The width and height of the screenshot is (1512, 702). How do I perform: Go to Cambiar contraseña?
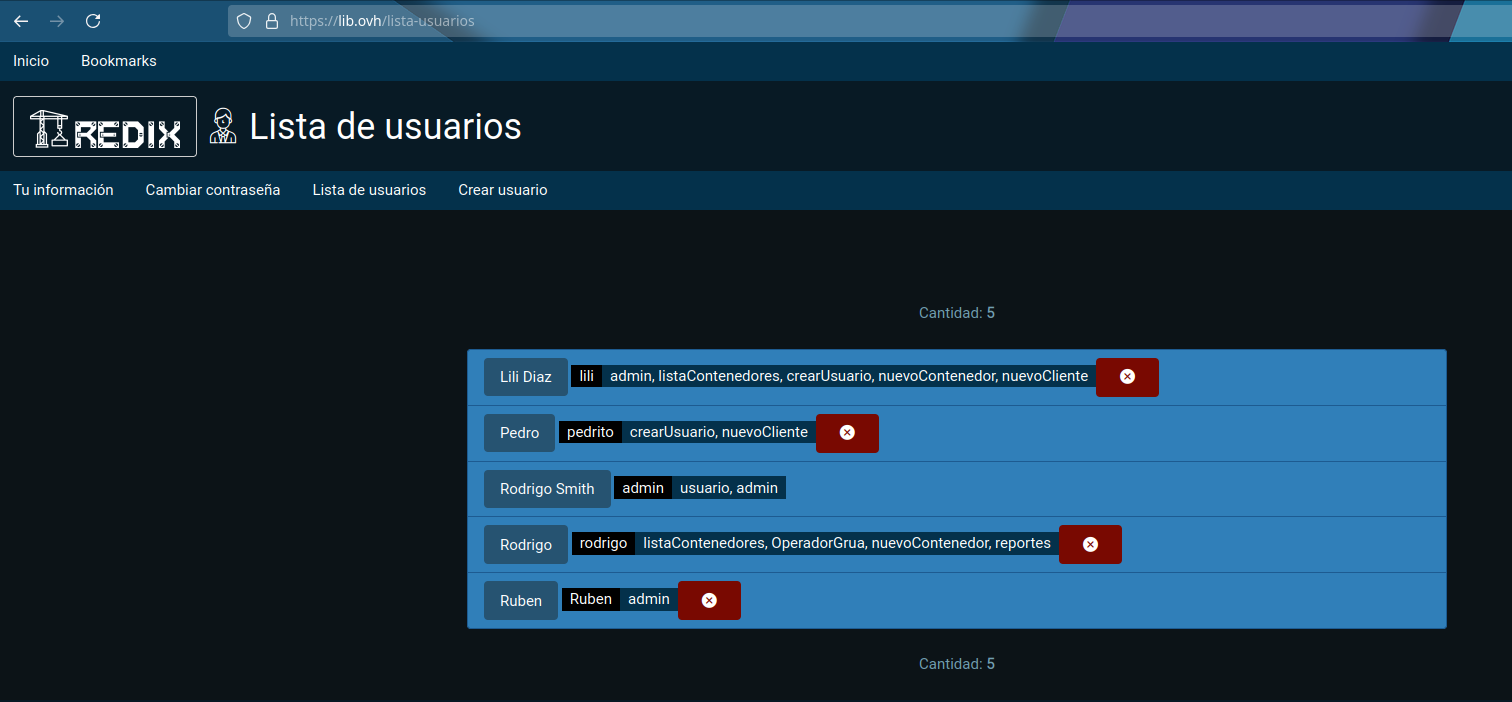213,190
